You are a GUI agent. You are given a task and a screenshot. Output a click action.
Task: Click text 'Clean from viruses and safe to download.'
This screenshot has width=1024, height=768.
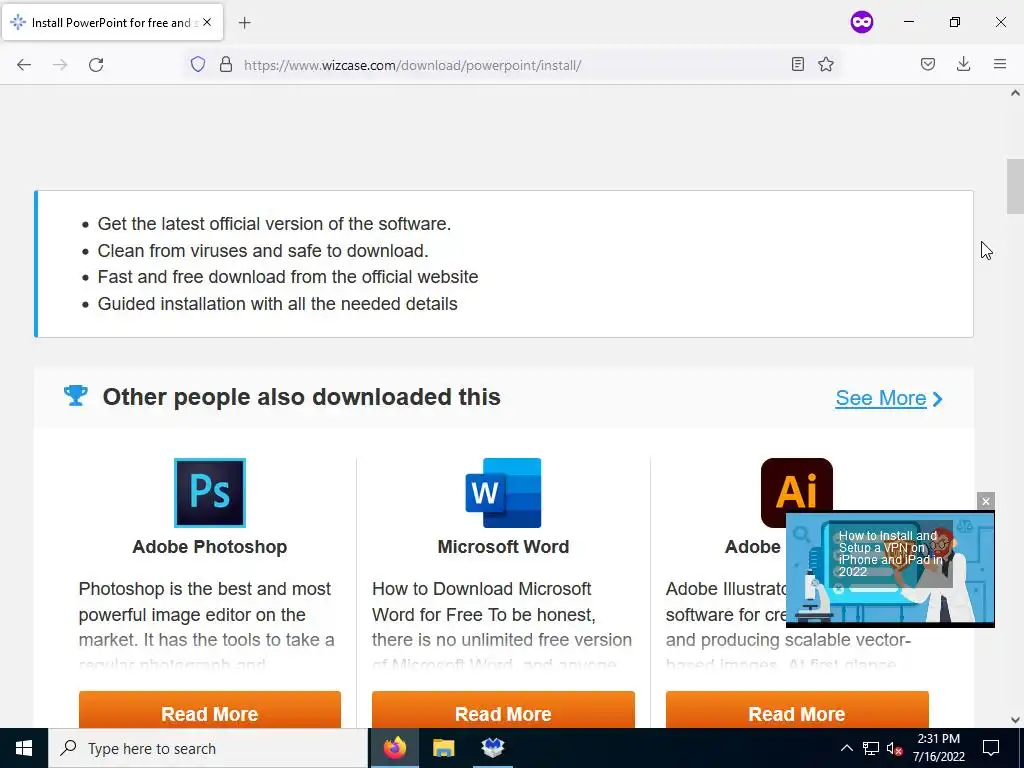click(x=263, y=251)
